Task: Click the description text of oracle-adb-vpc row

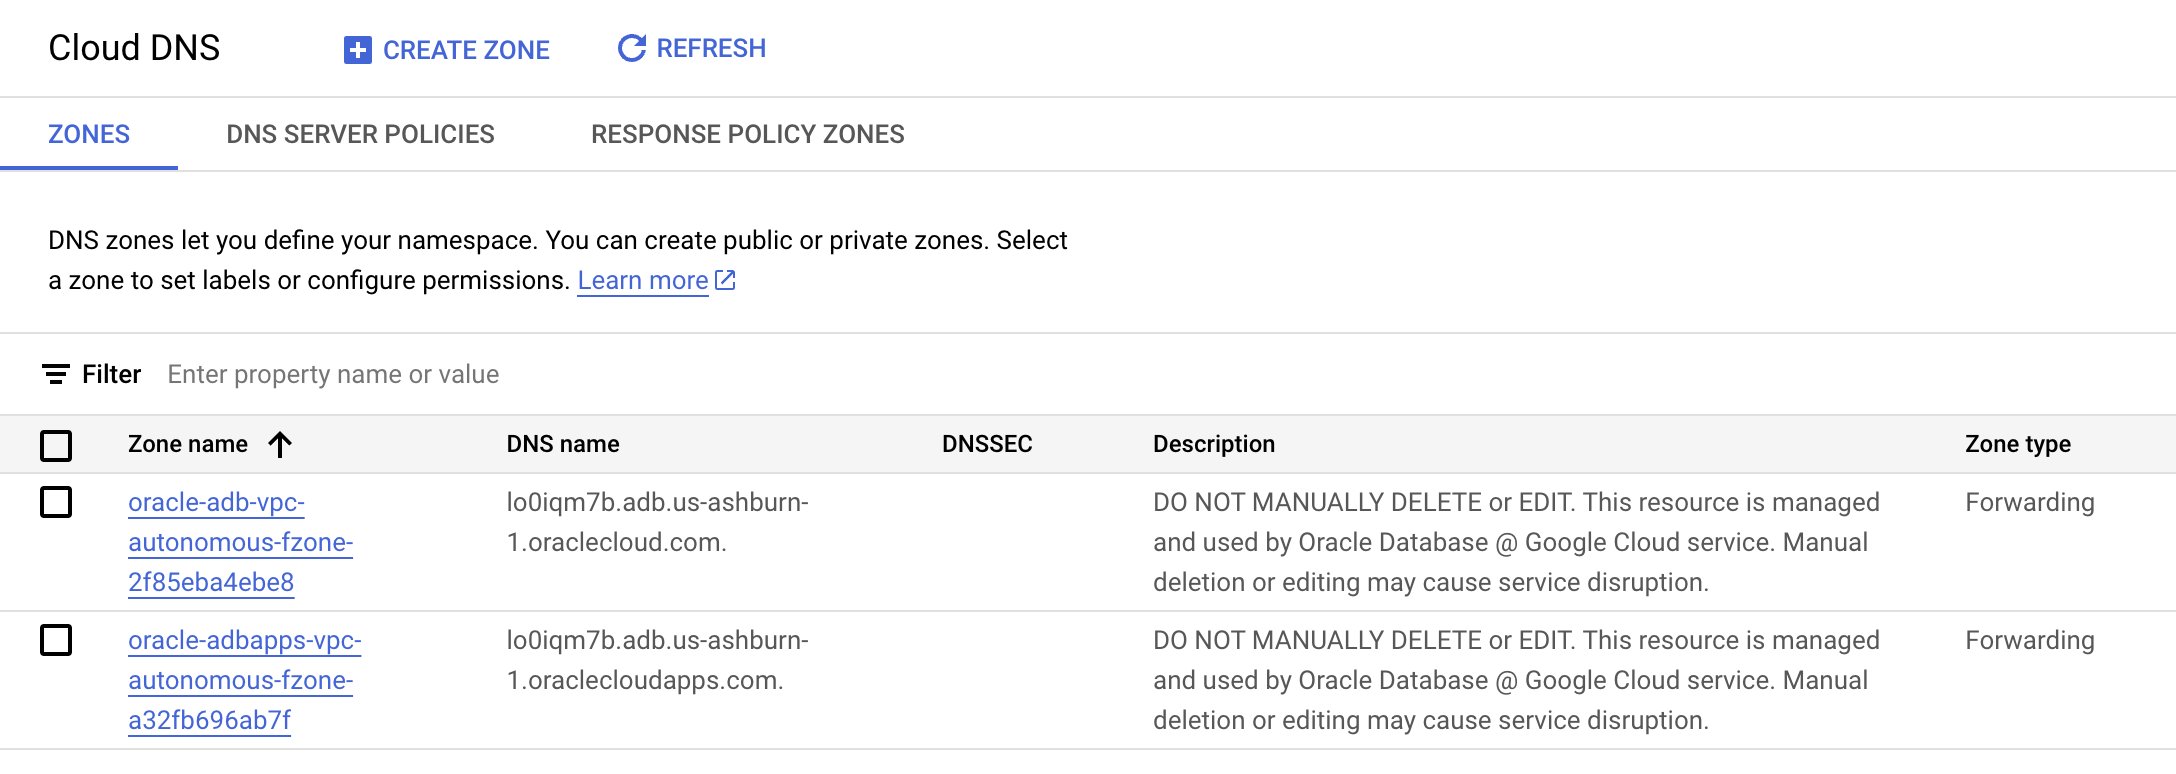Action: point(1517,542)
